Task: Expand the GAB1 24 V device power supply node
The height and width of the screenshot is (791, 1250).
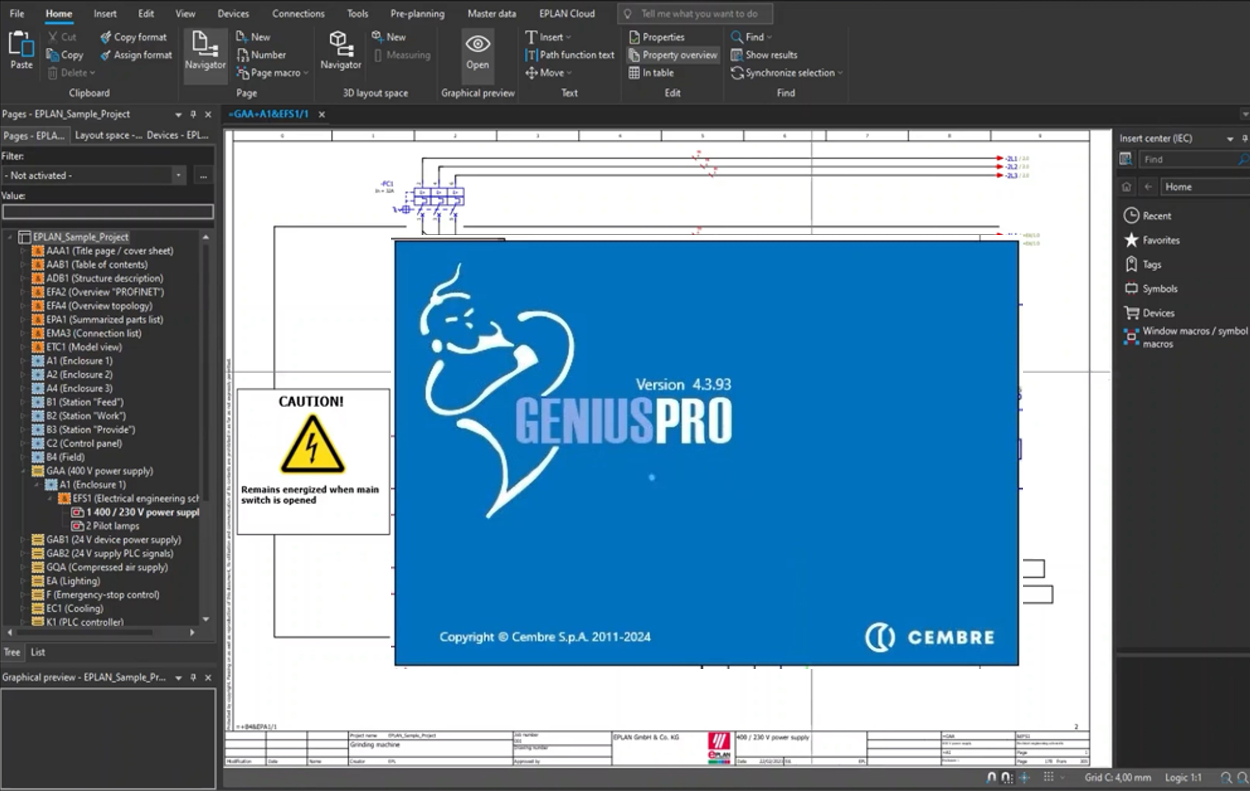Action: [24, 540]
